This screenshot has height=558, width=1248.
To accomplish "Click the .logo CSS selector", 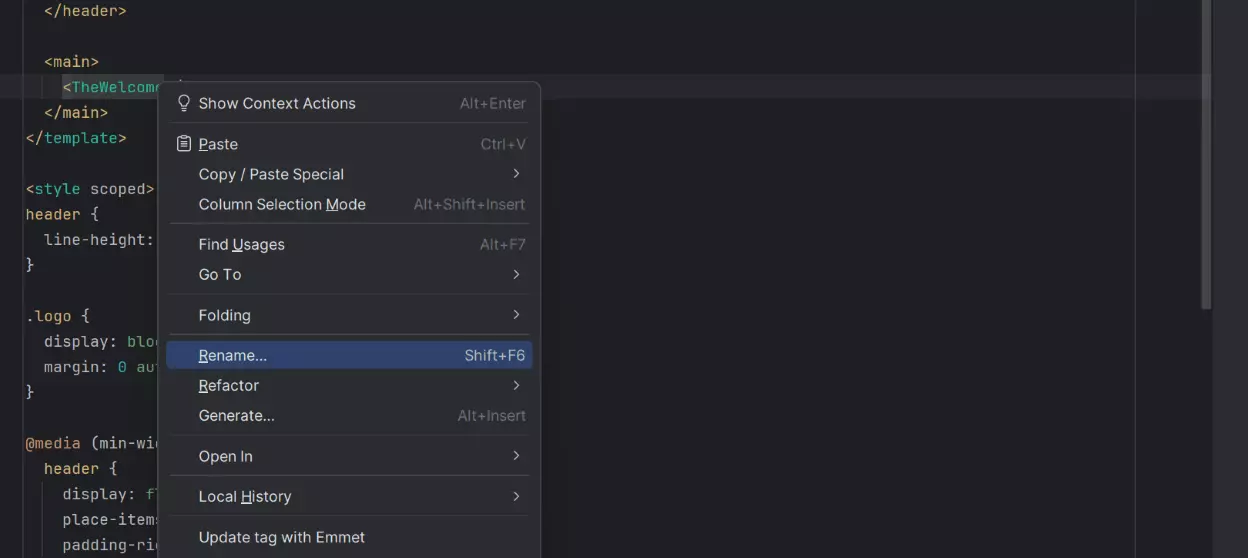I will [x=50, y=316].
